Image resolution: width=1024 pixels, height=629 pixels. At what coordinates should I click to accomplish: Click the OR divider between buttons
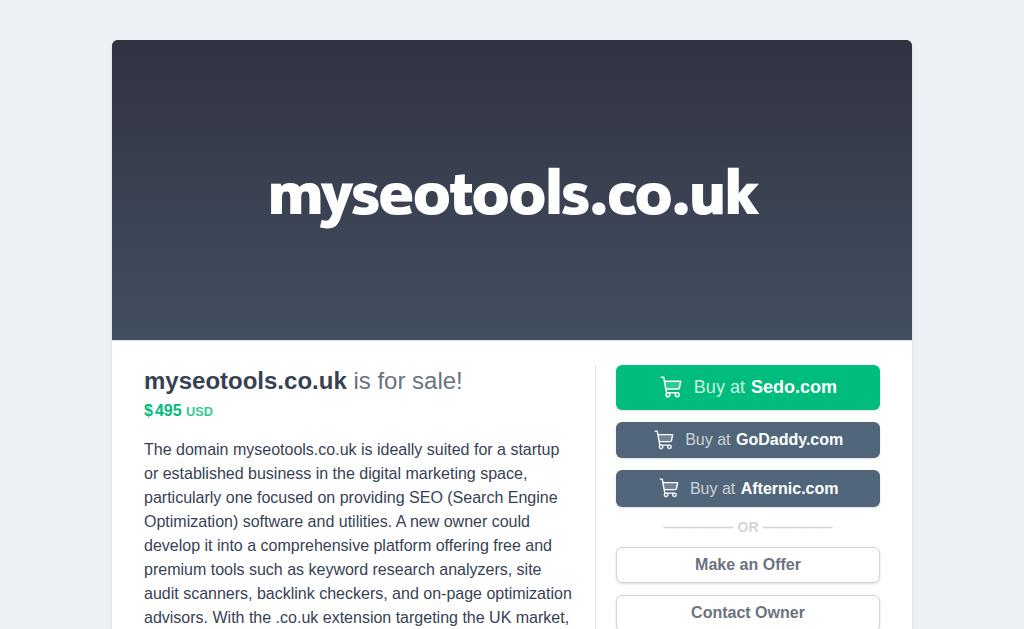coord(748,527)
